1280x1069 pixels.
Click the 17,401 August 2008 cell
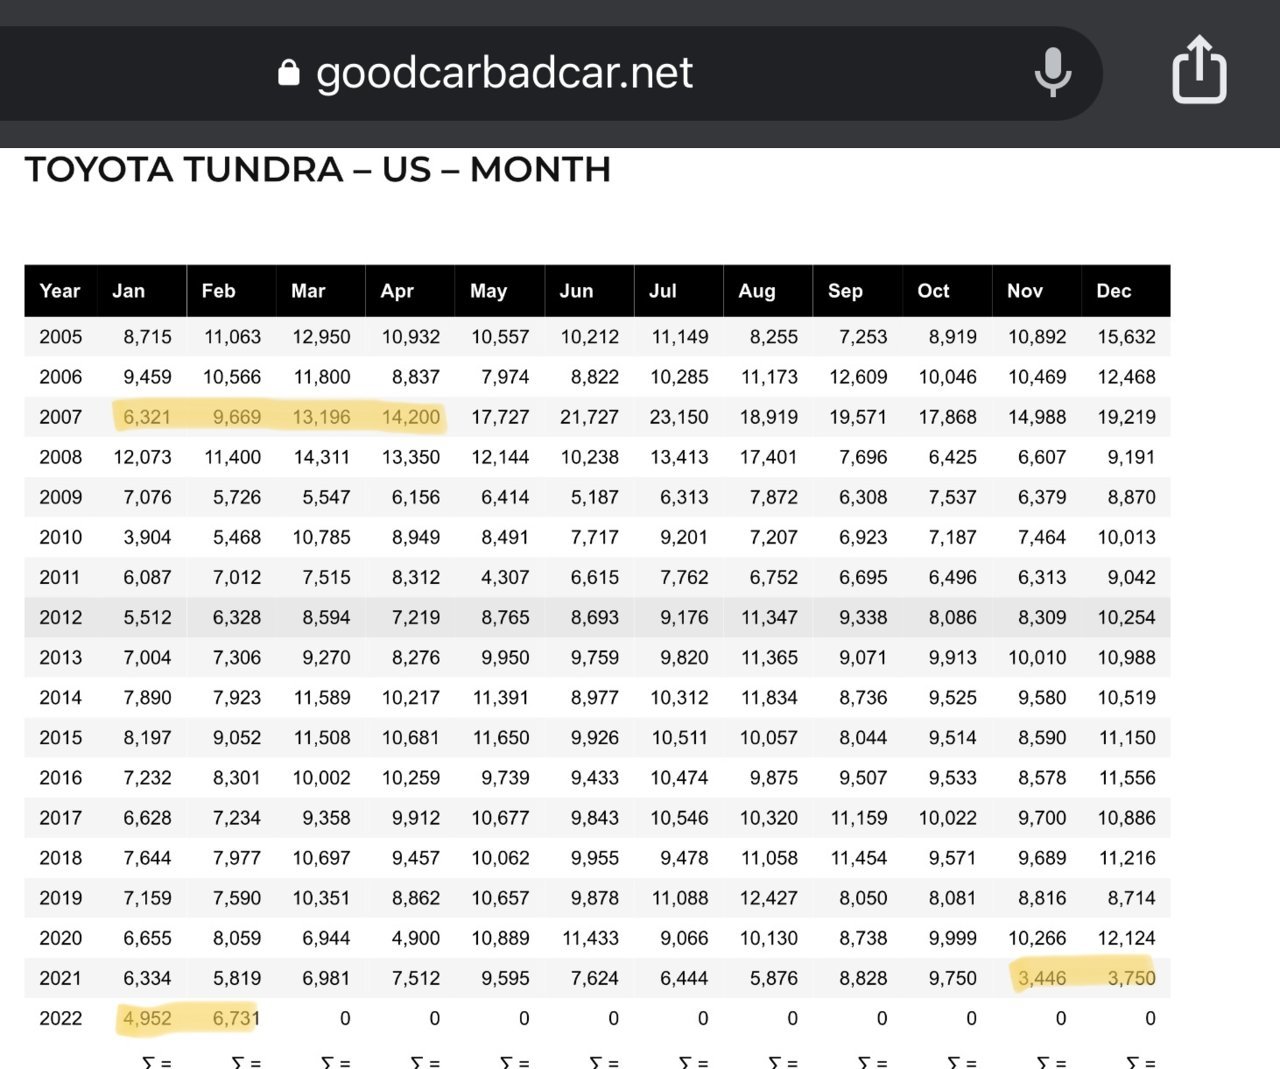pyautogui.click(x=769, y=457)
